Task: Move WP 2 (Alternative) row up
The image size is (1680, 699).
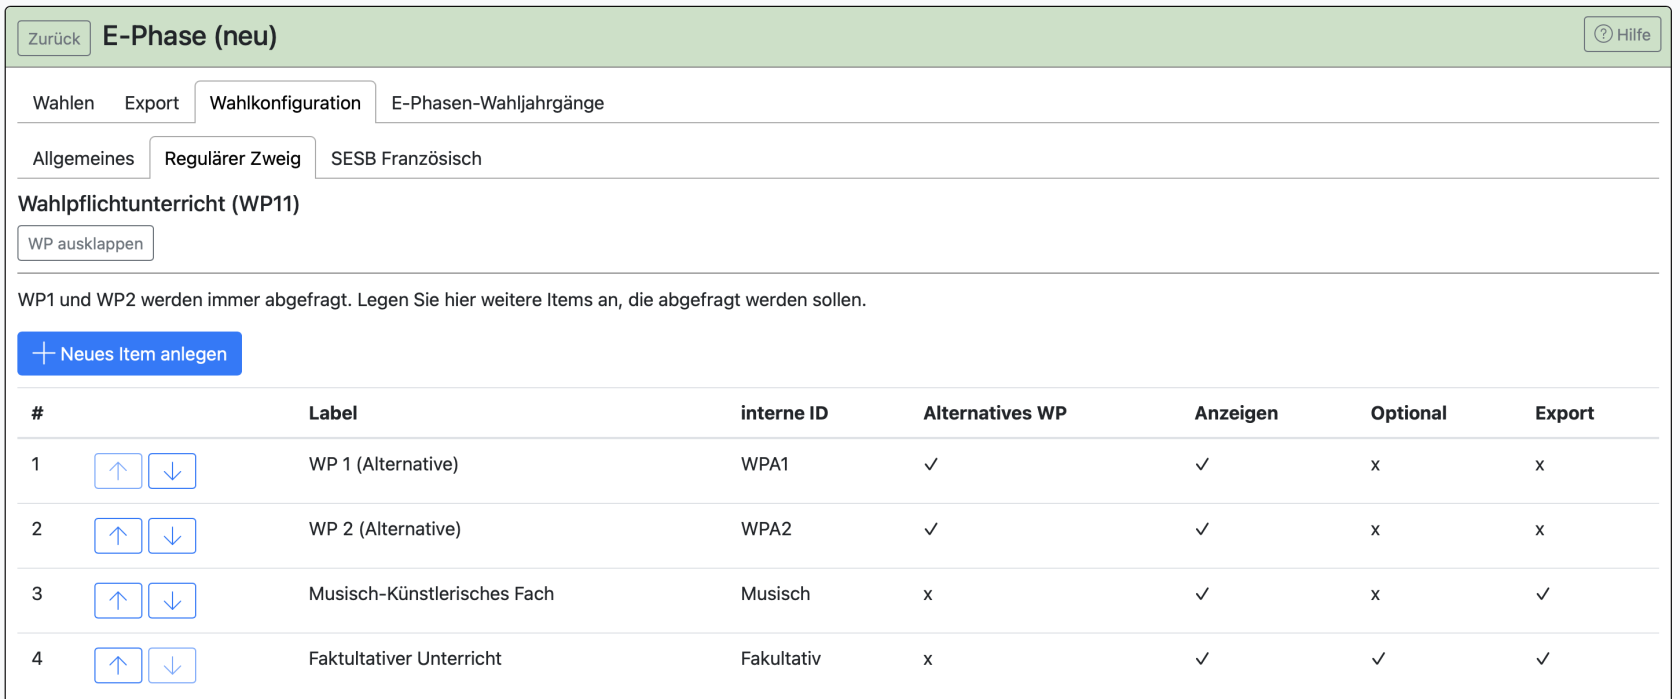Action: pyautogui.click(x=118, y=536)
